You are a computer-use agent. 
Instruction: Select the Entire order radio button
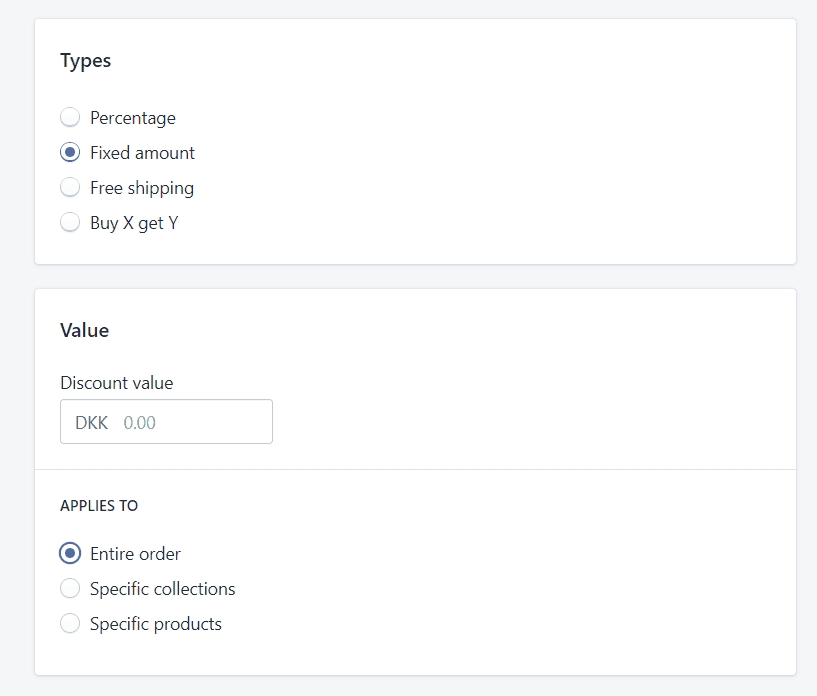coord(70,553)
